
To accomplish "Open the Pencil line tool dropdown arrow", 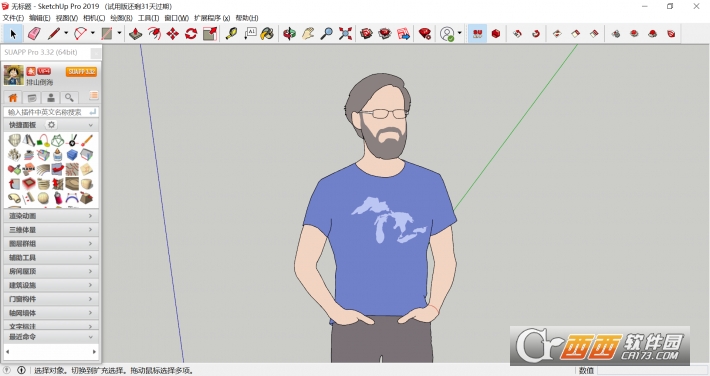I will click(x=66, y=33).
